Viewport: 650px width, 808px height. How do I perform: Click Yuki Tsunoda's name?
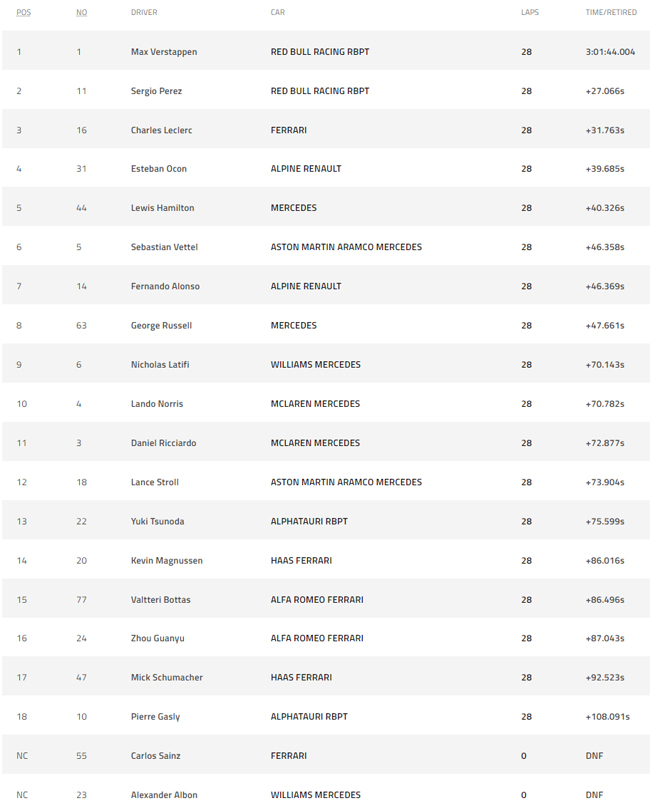tap(157, 521)
